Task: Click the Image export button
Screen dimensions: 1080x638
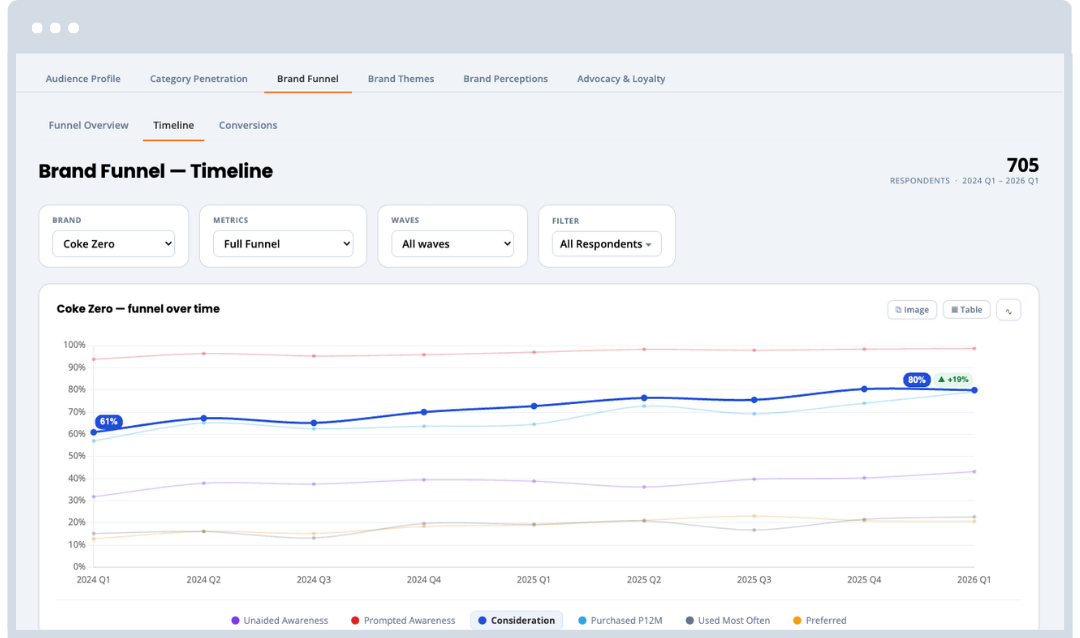Action: [x=912, y=310]
